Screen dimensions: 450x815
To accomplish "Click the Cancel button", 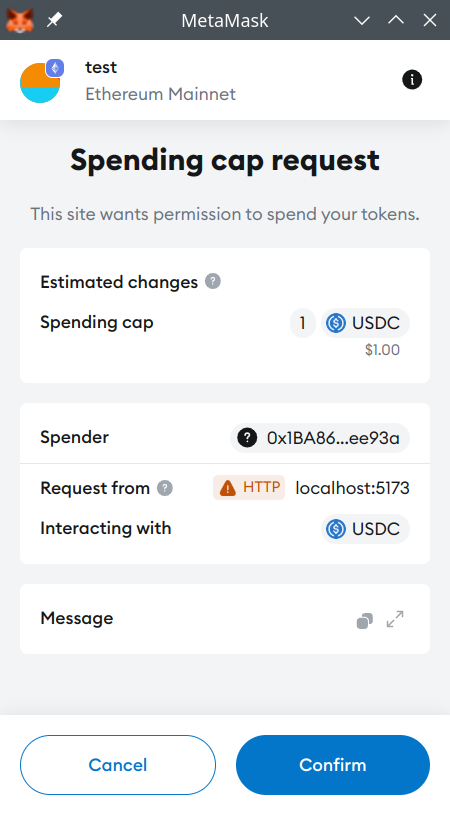I will [x=118, y=765].
